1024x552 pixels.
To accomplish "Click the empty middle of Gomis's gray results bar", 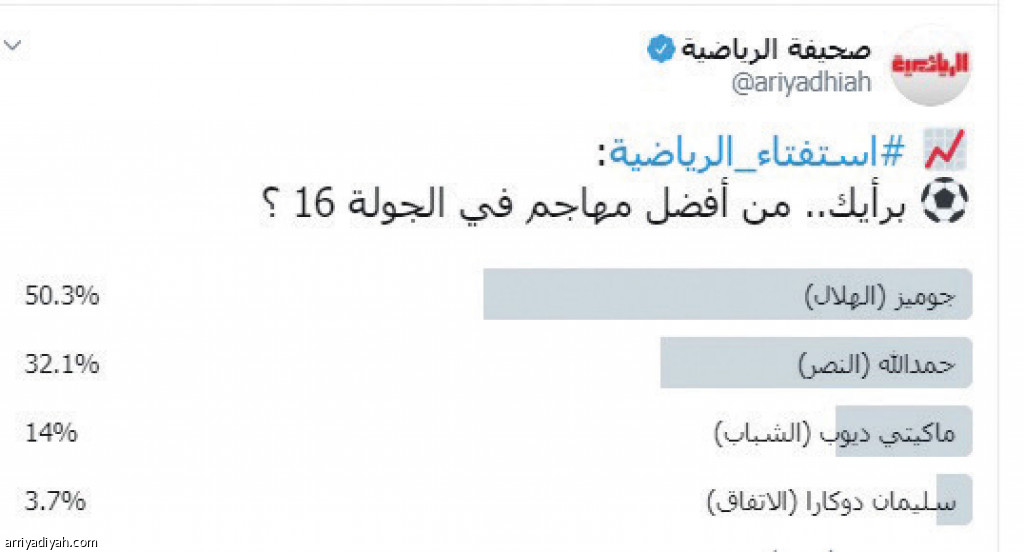I will click(643, 294).
